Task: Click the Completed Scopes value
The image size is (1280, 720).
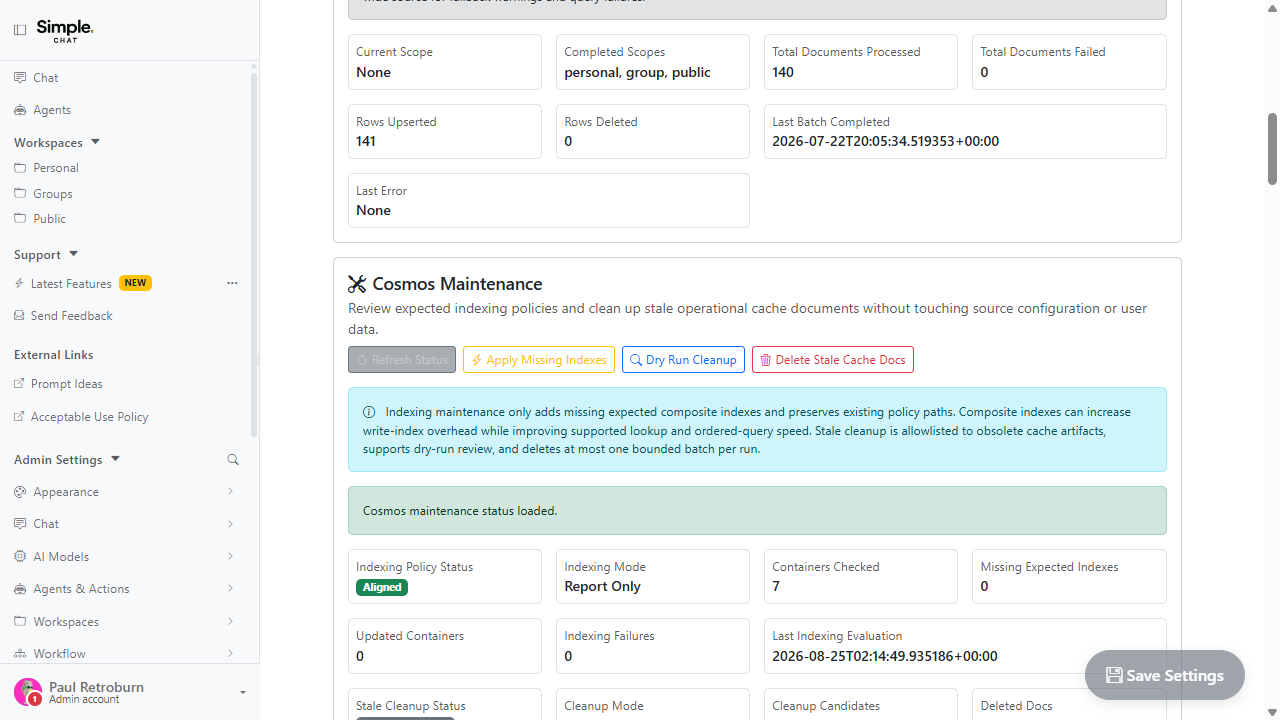Action: pyautogui.click(x=637, y=72)
